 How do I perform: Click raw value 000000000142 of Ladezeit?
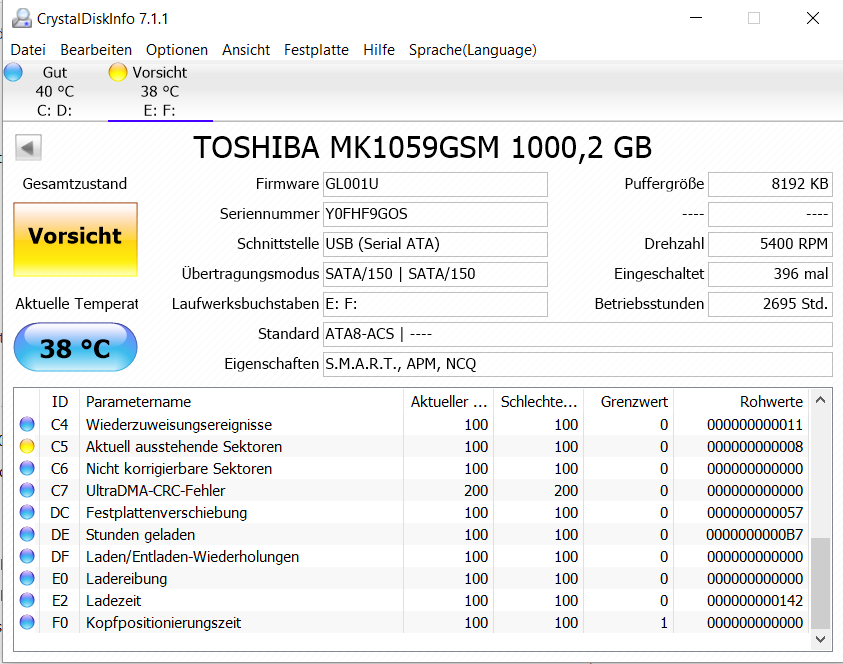pyautogui.click(x=755, y=601)
